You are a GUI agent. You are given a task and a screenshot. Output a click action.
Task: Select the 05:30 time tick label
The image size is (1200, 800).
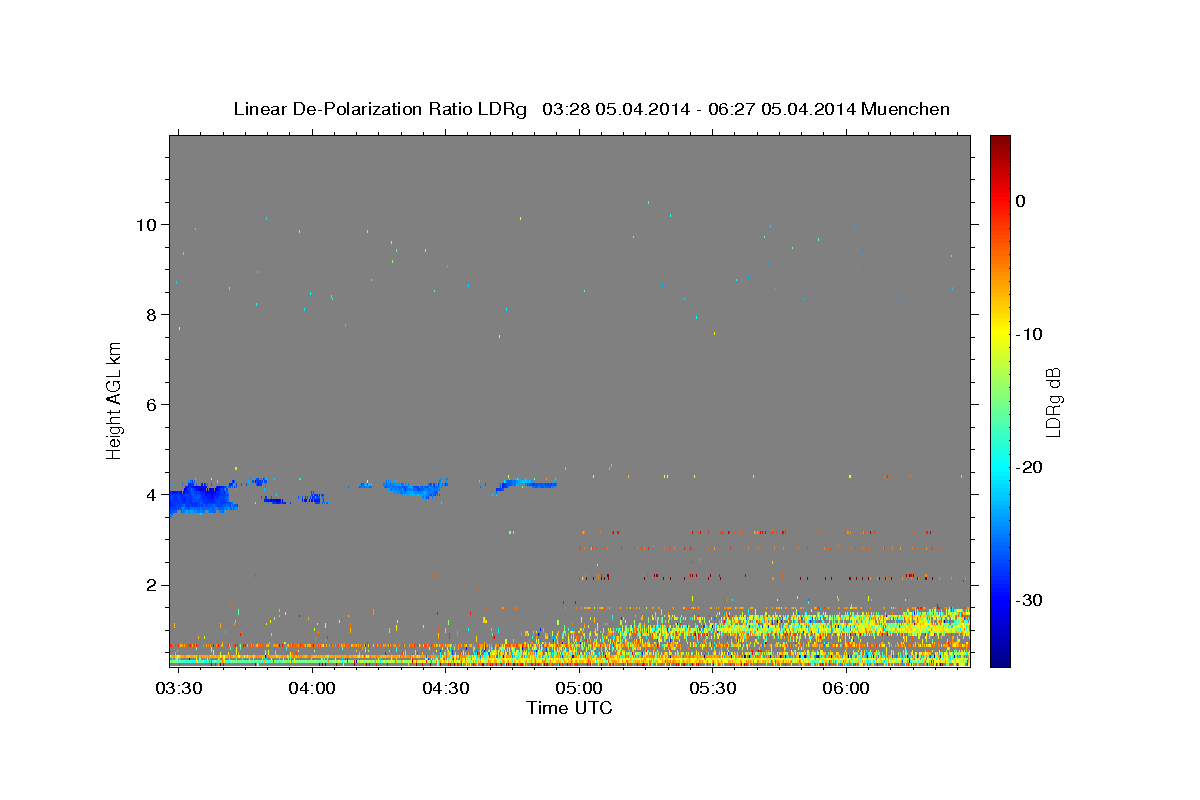[712, 689]
